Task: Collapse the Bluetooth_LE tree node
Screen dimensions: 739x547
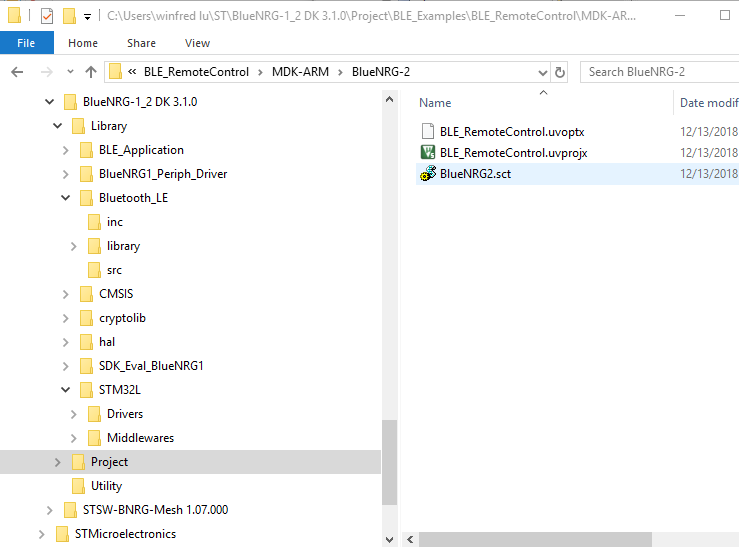Action: point(66,197)
